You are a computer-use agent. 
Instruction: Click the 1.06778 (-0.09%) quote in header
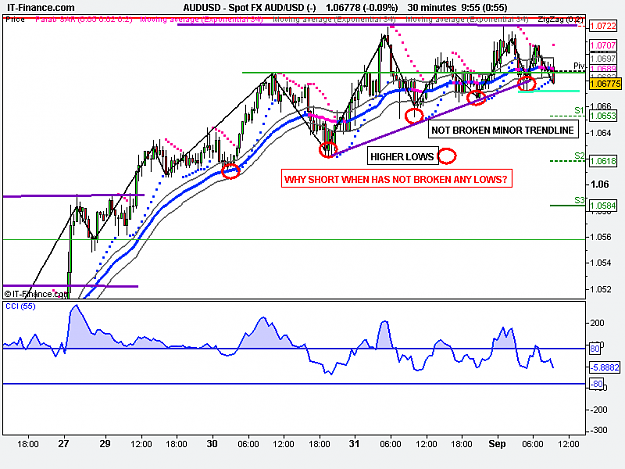(362, 8)
